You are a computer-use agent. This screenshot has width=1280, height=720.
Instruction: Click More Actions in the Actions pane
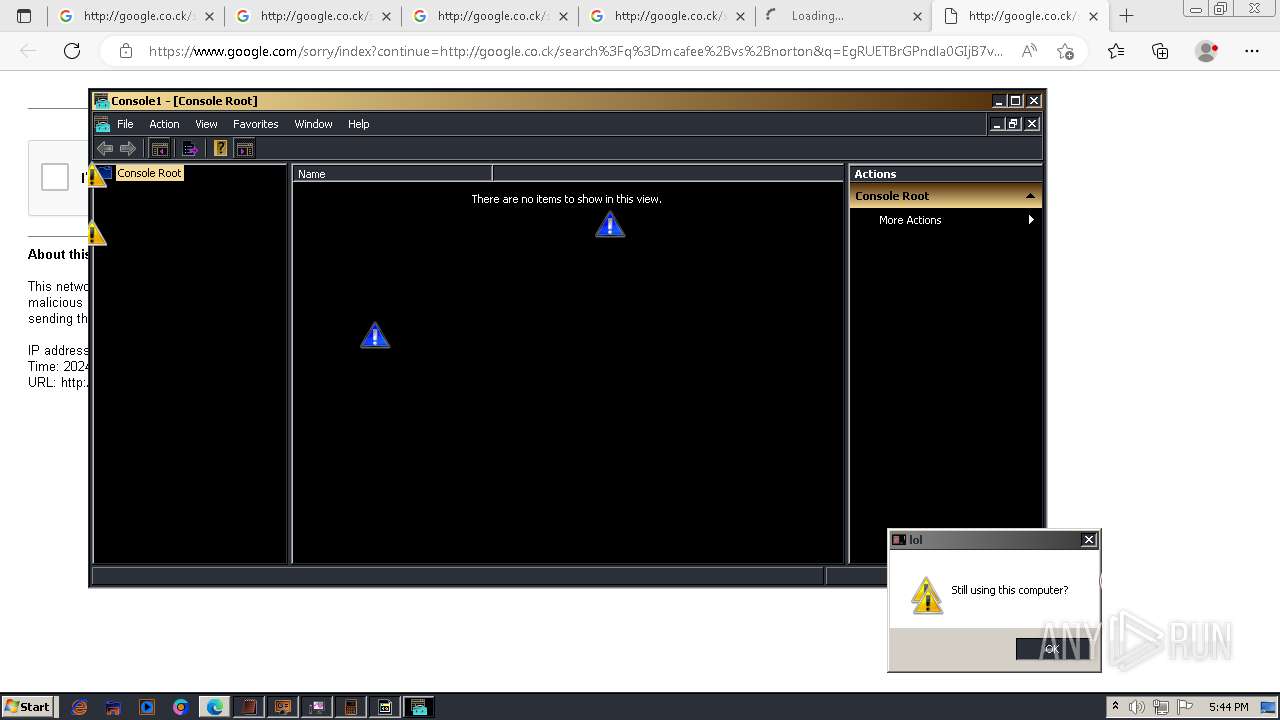pos(910,220)
